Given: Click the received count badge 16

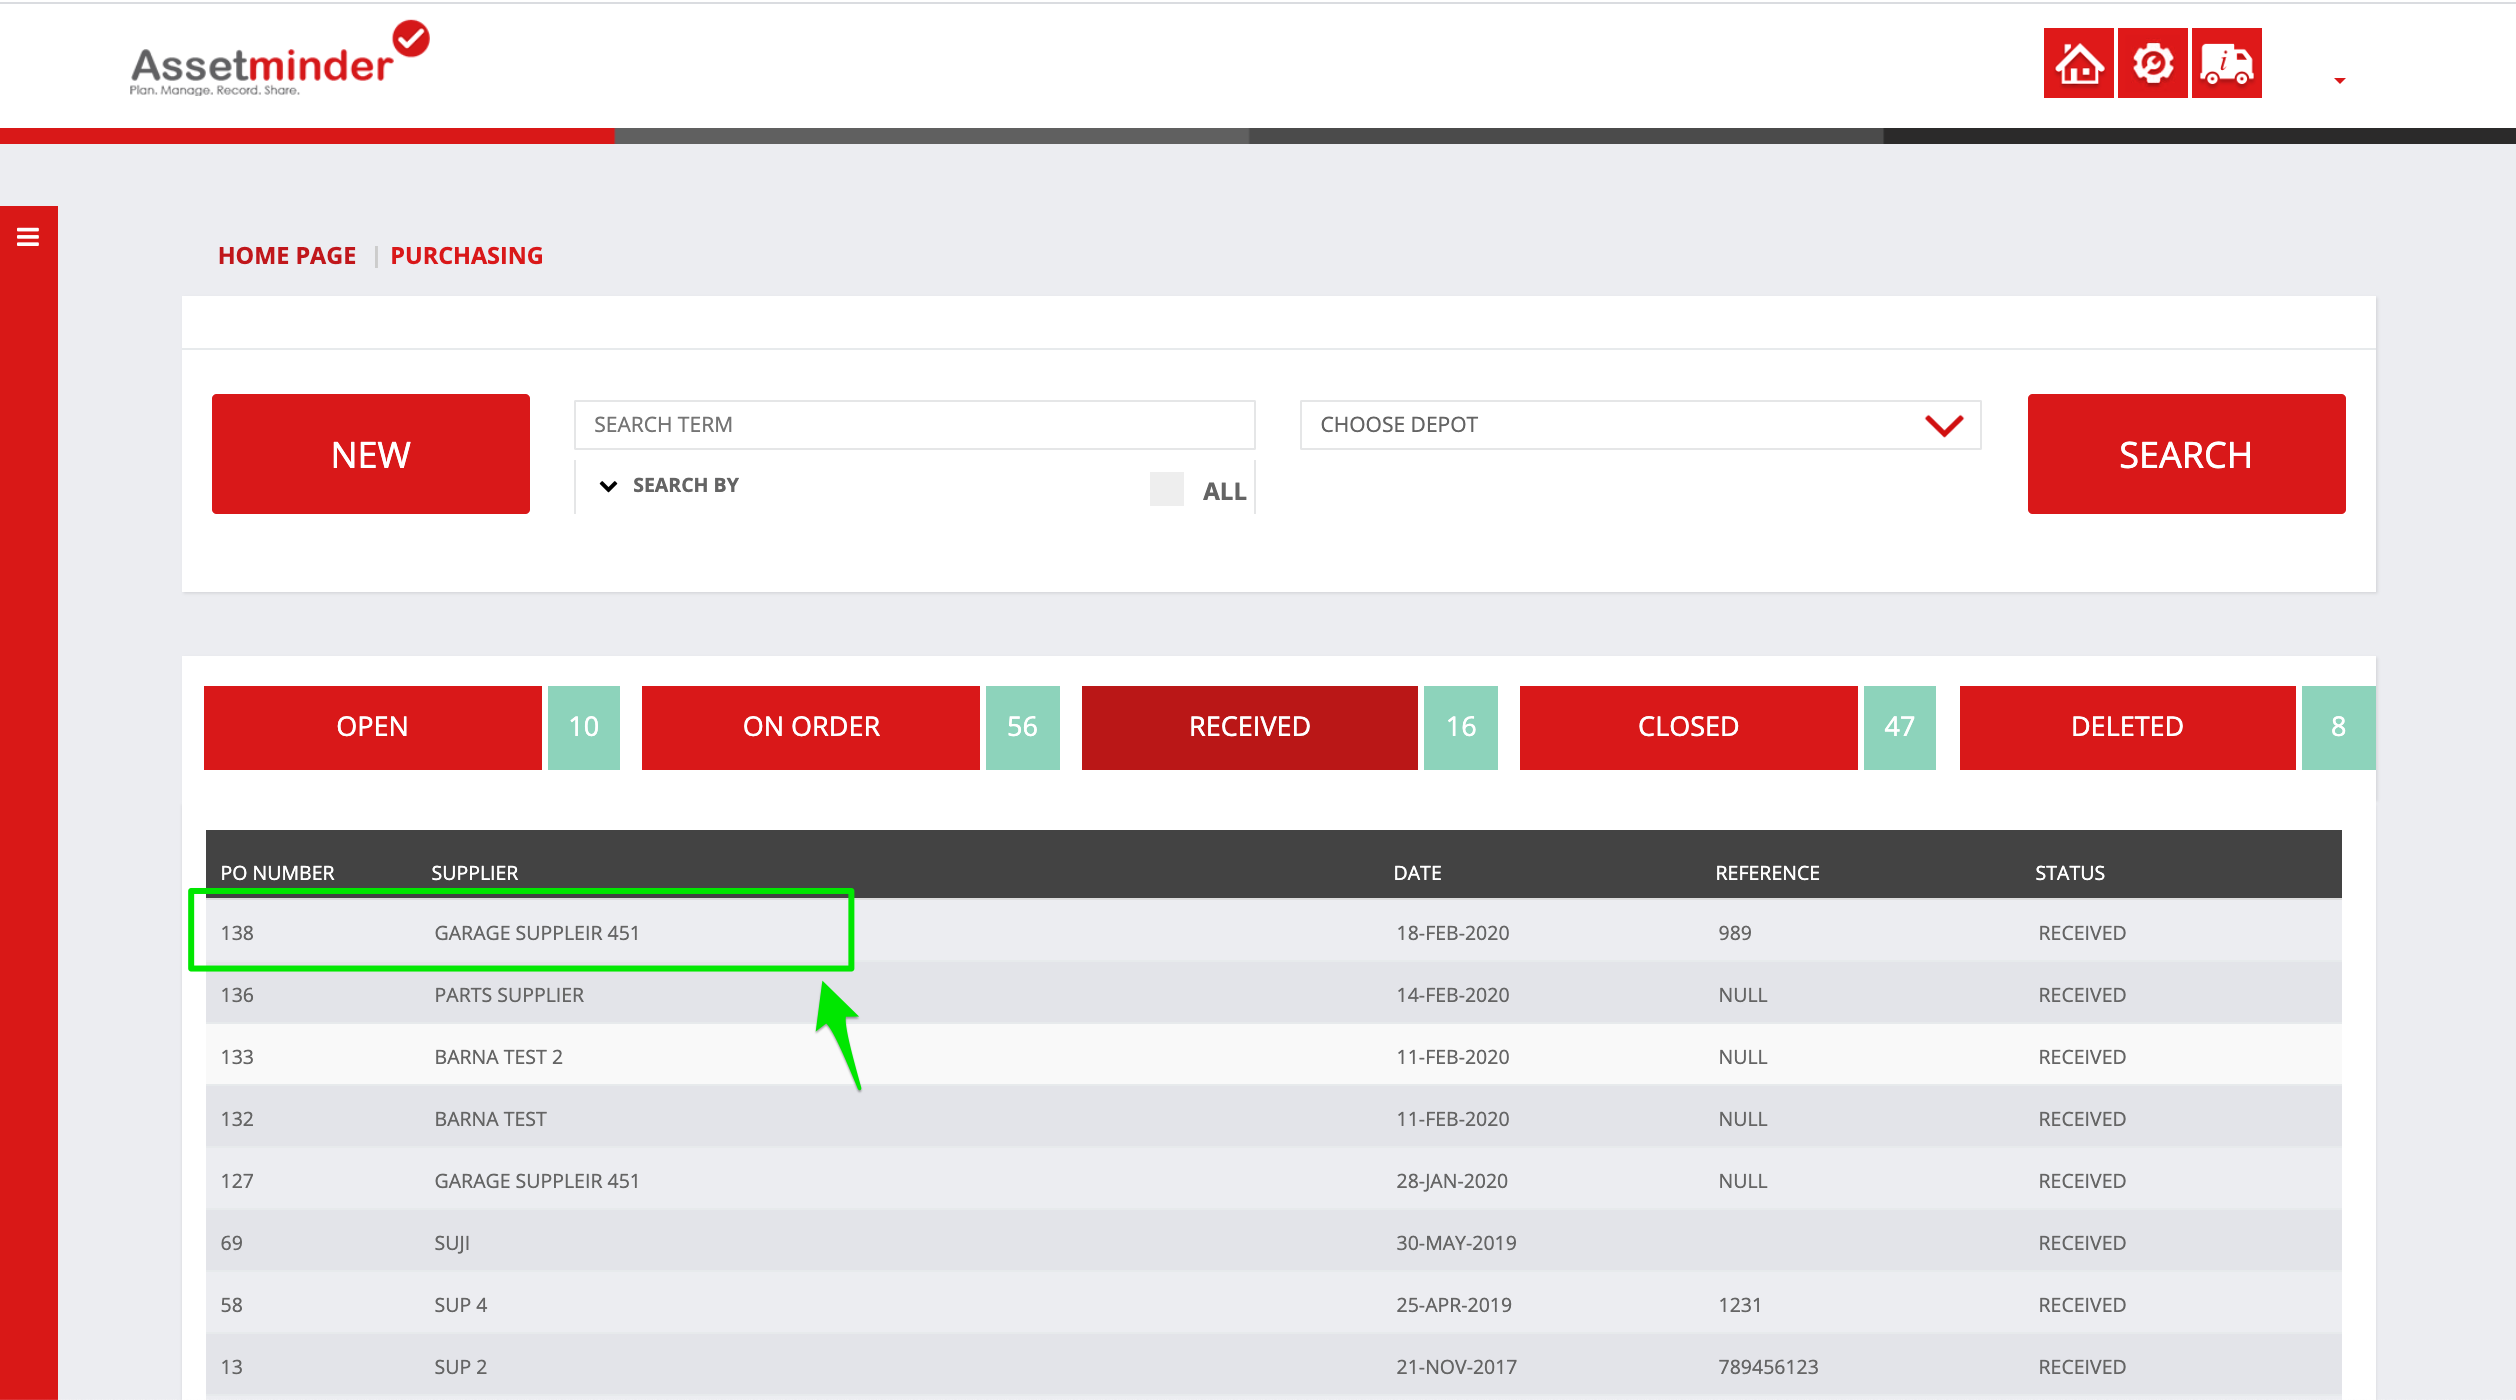Looking at the screenshot, I should point(1461,727).
